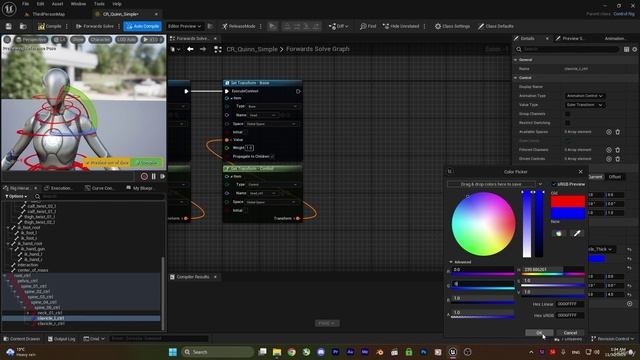Switch to the My Blueprint tab

click(139, 188)
